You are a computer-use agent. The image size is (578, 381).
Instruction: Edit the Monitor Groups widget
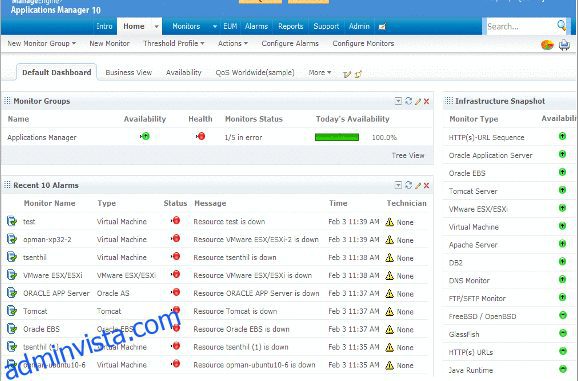click(418, 101)
